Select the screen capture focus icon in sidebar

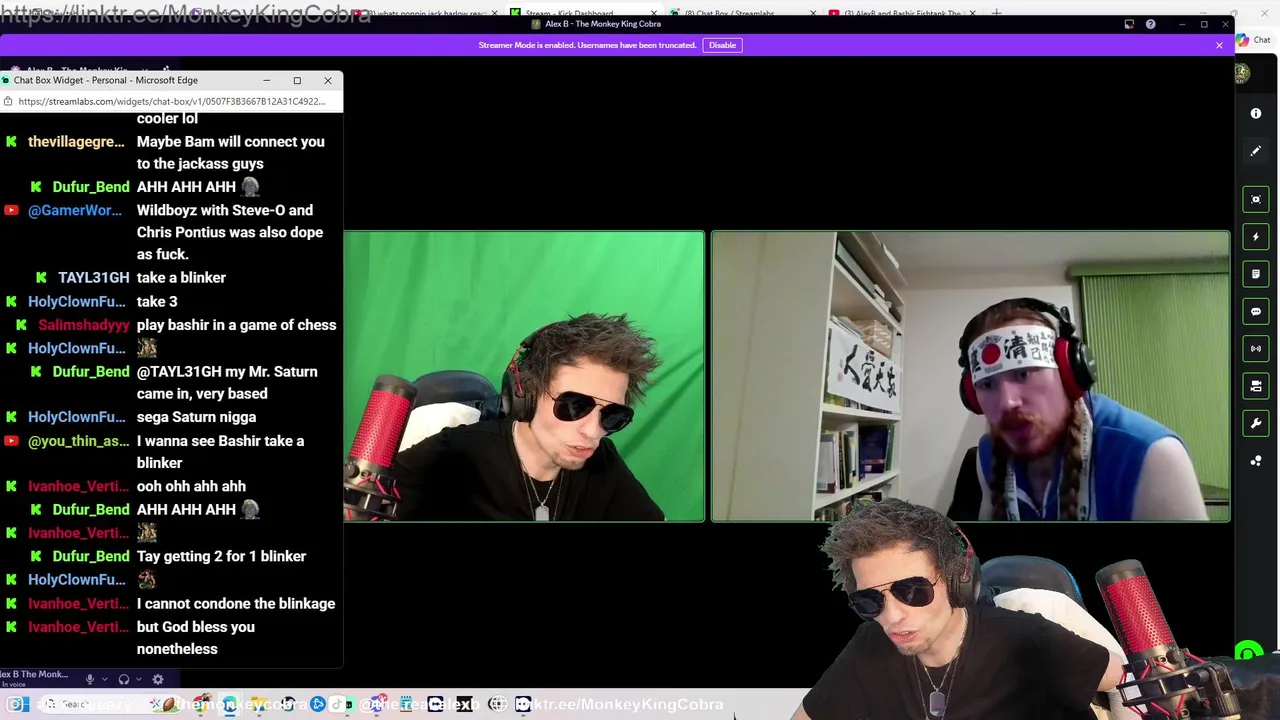click(x=1256, y=199)
